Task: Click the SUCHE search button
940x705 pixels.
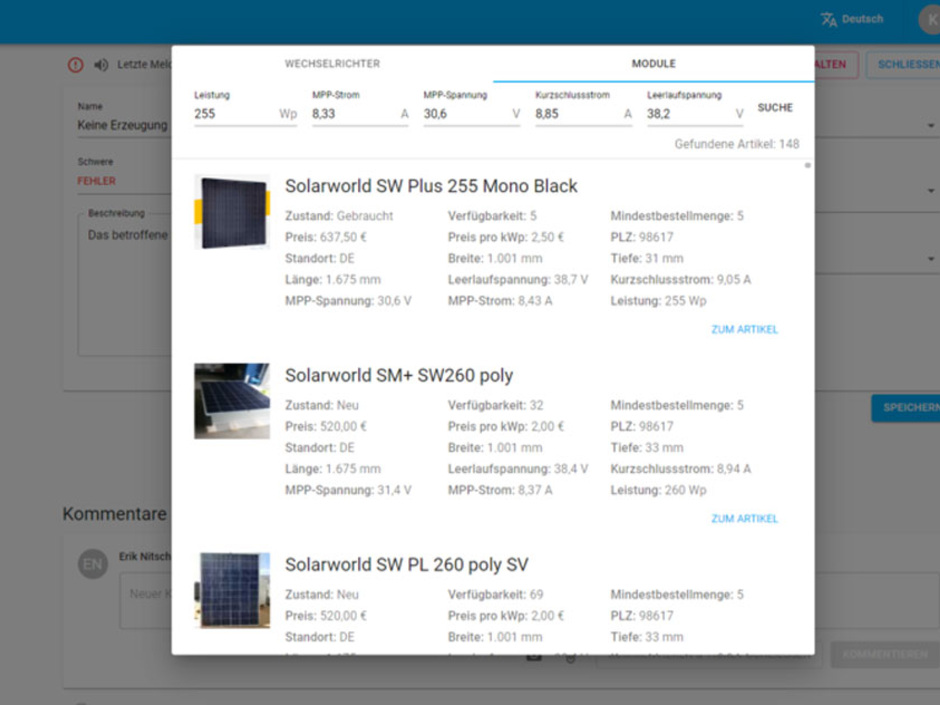Action: point(774,107)
